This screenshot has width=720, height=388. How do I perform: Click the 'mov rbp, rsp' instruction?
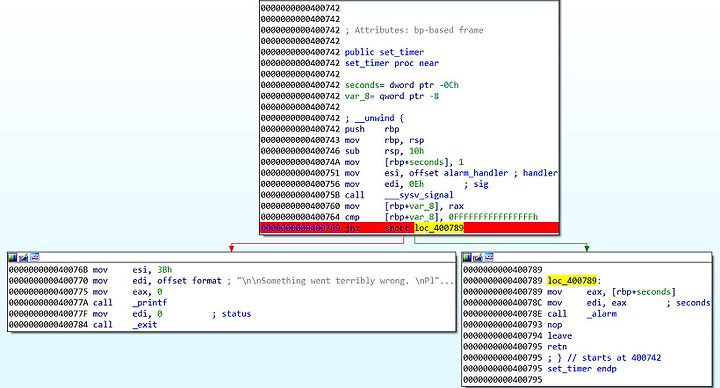point(384,140)
